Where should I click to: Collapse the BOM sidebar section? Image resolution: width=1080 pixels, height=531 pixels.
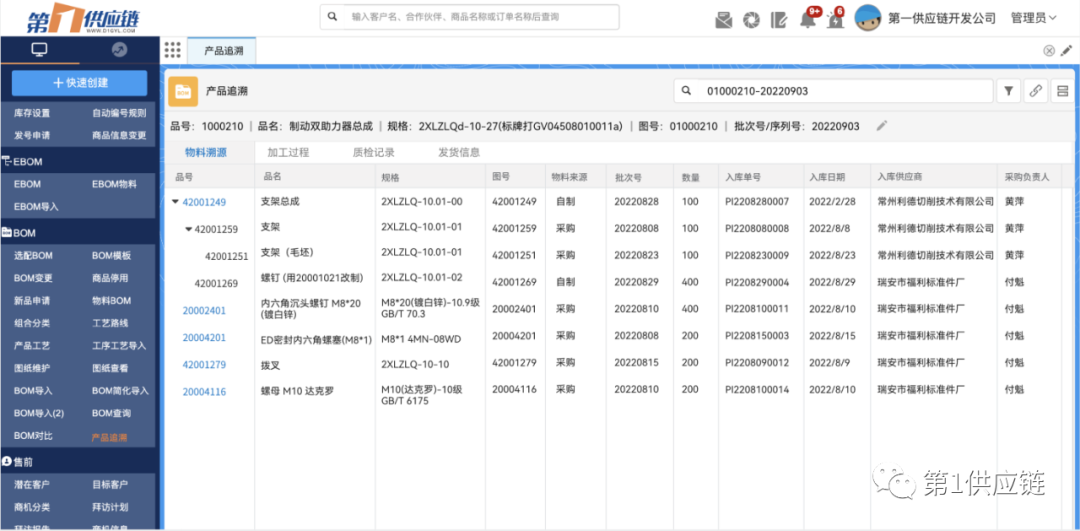point(19,233)
